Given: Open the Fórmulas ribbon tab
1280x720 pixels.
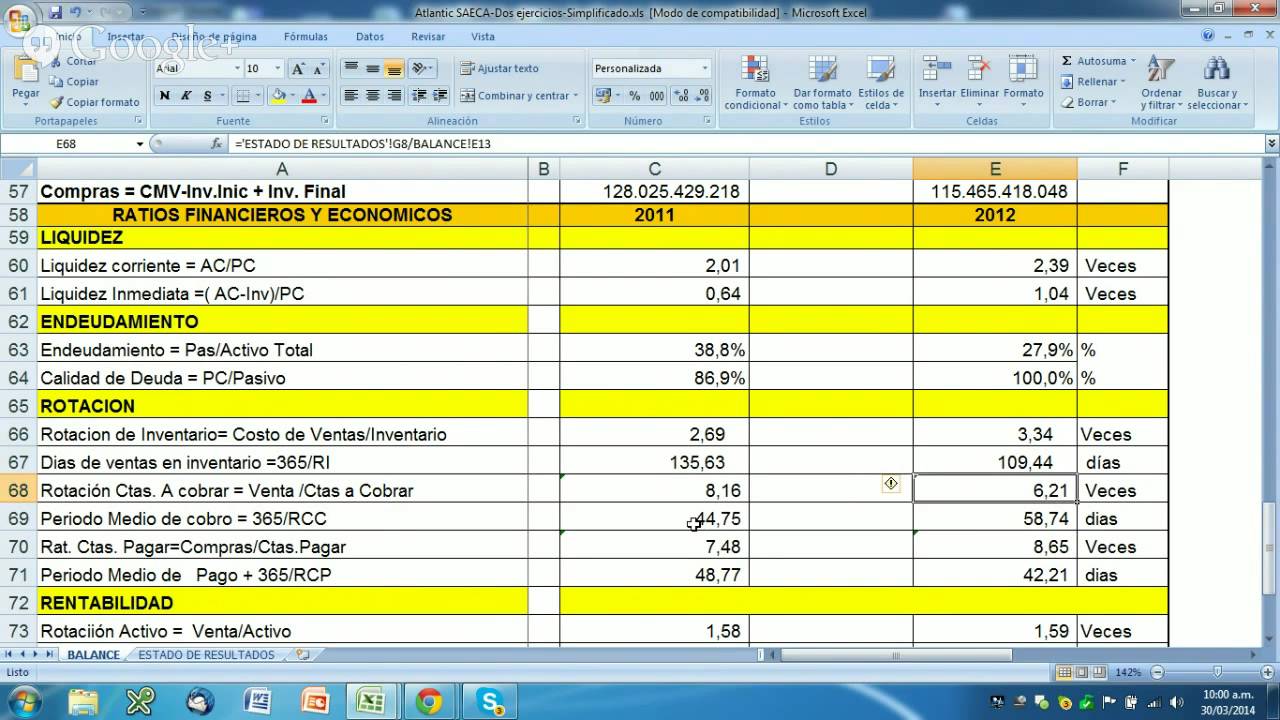Looking at the screenshot, I should pos(306,36).
